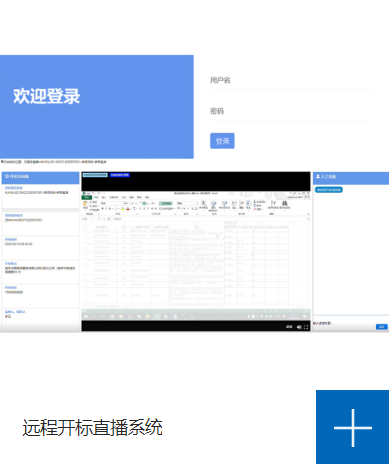
Task: Click the location pin icon in breadcrumb
Action: 2,162
